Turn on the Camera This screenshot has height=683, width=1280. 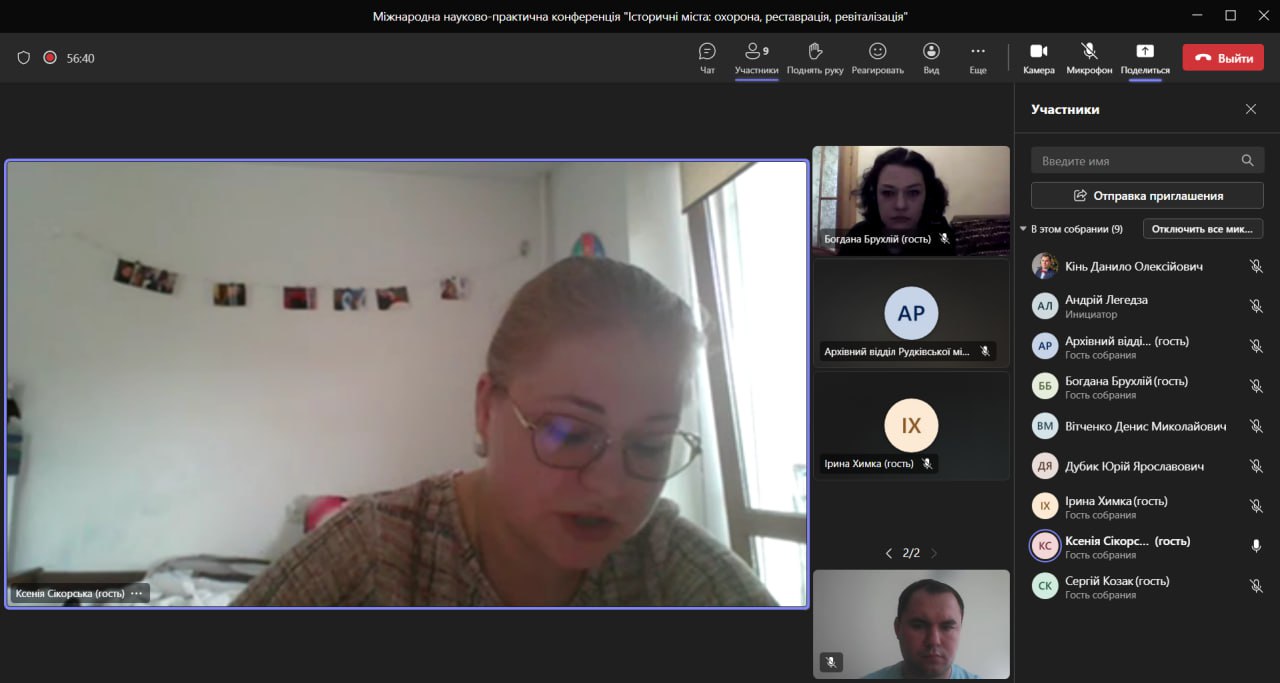click(x=1039, y=58)
